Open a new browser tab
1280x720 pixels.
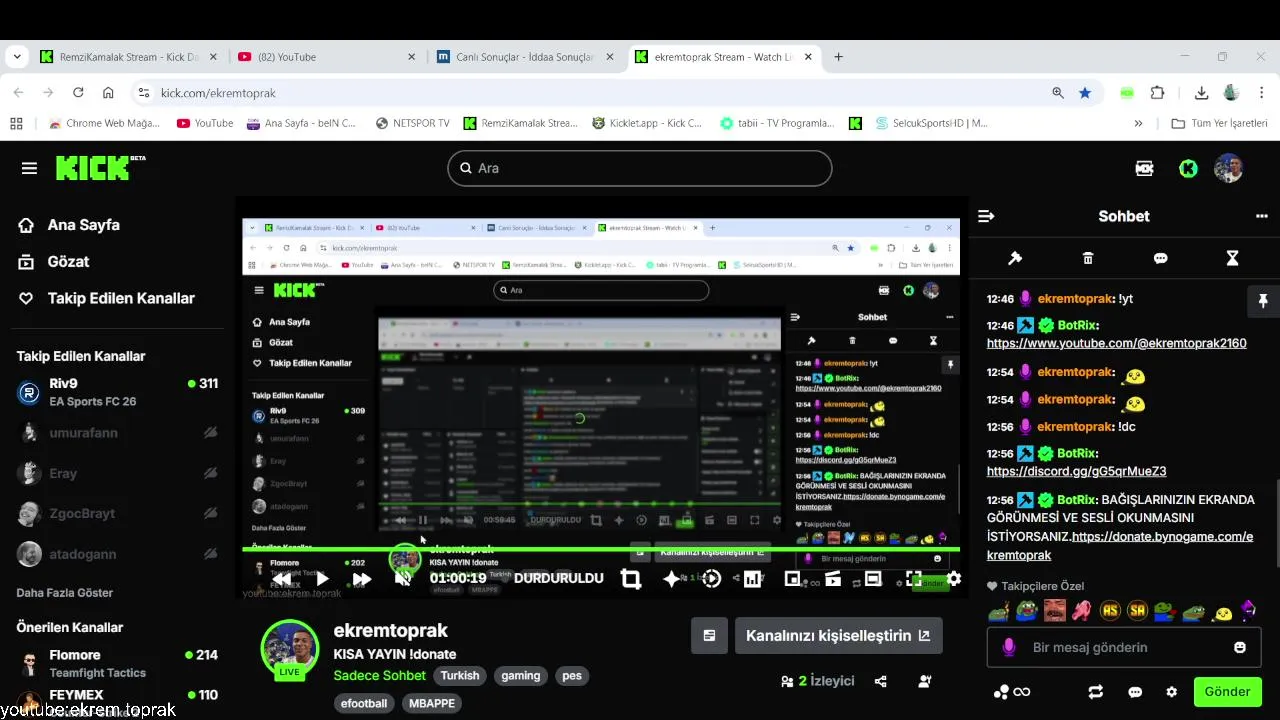838,57
